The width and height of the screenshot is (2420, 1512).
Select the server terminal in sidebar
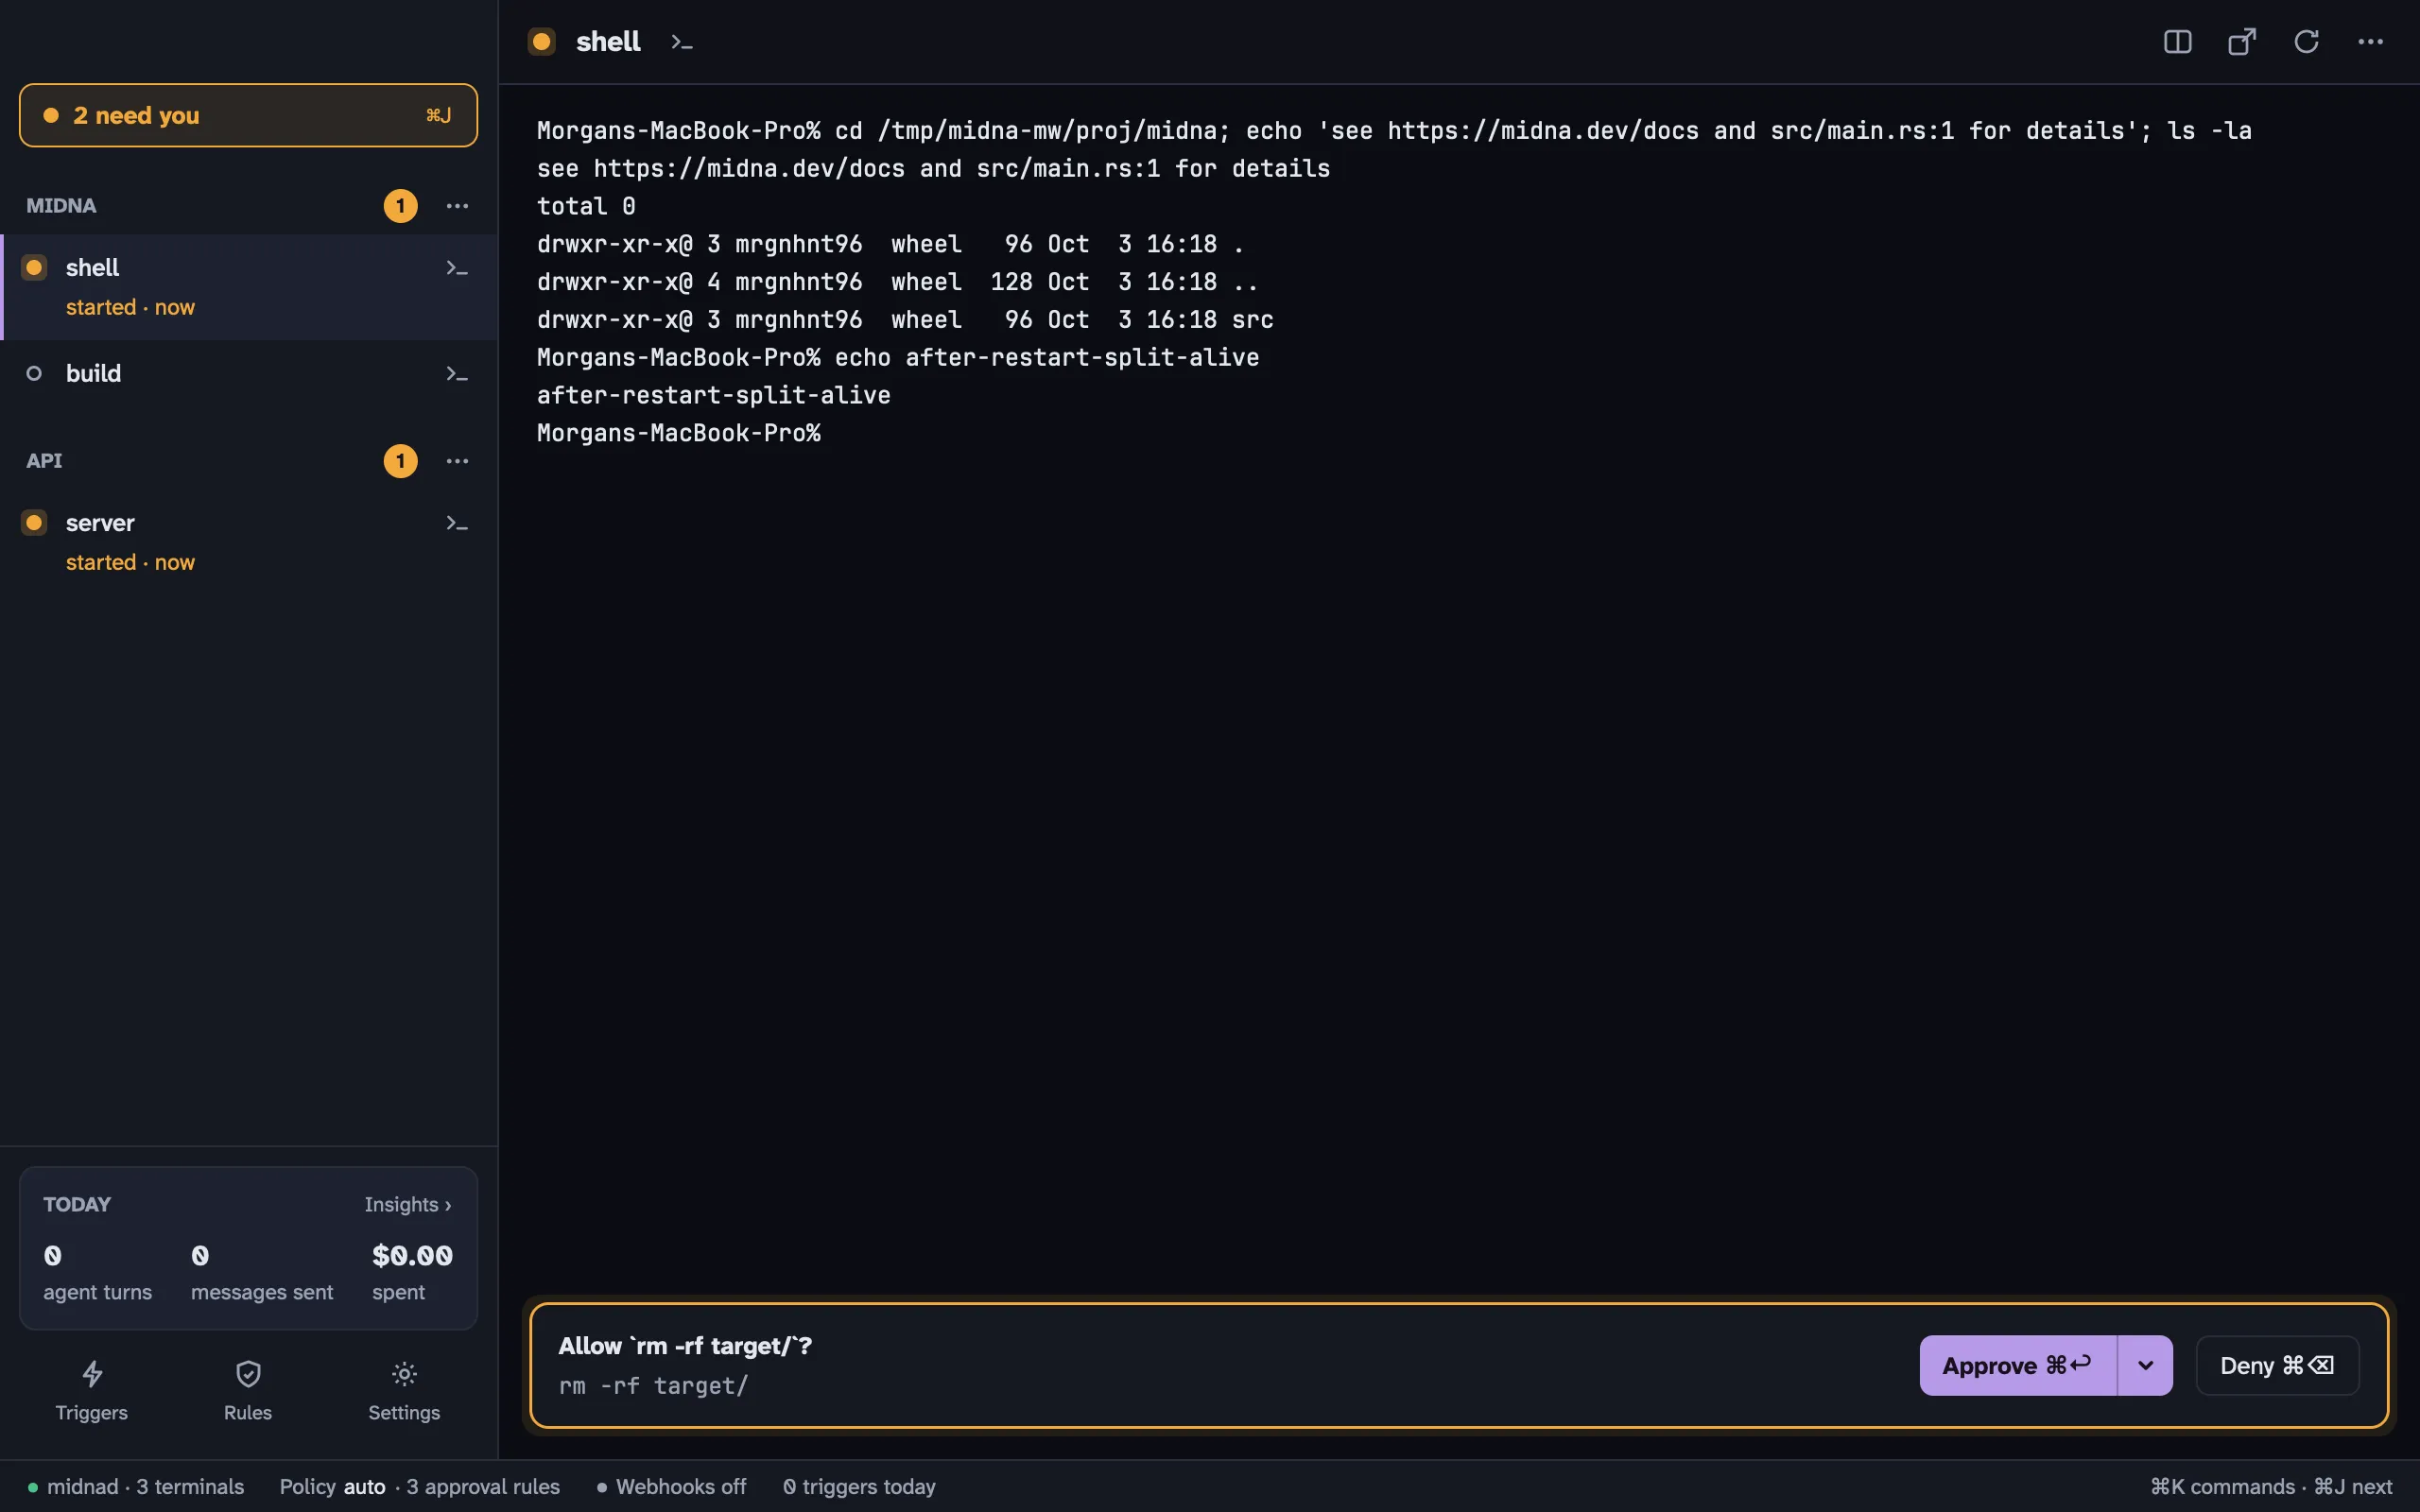coord(250,541)
